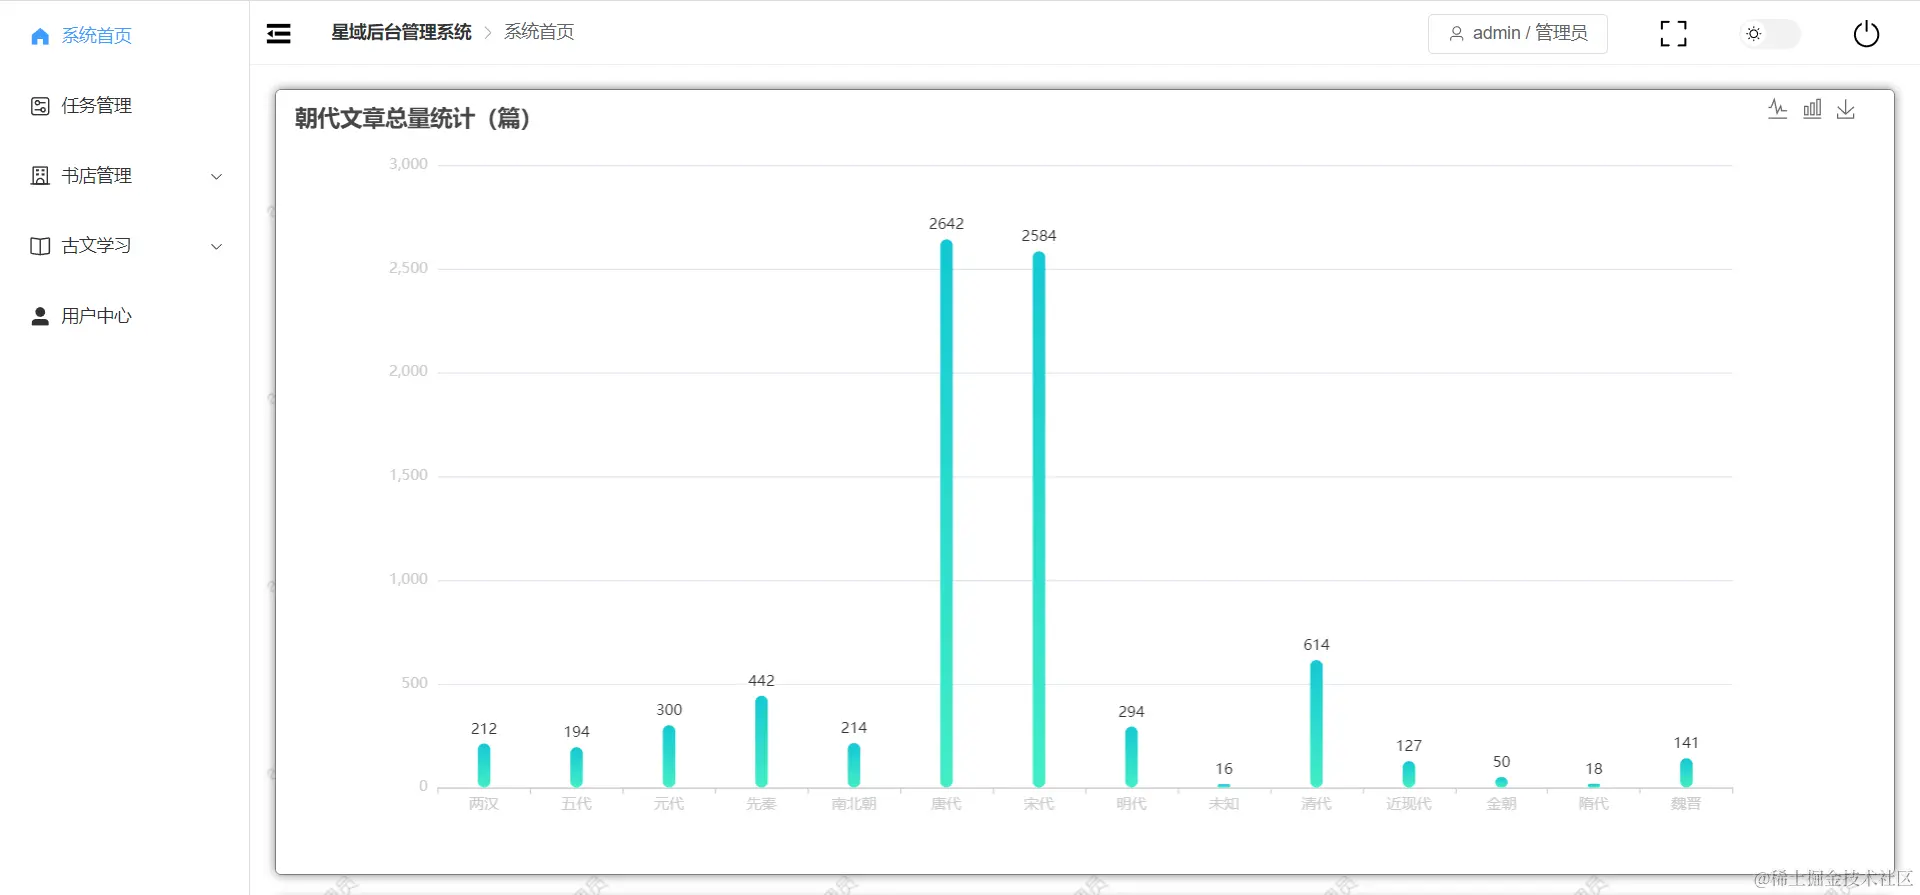Click the 3,000 y-axis value
Screen dimensions: 1920x895
pos(408,164)
